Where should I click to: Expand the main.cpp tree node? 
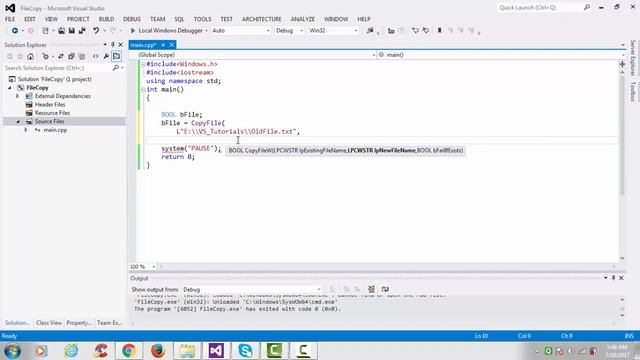(x=26, y=130)
